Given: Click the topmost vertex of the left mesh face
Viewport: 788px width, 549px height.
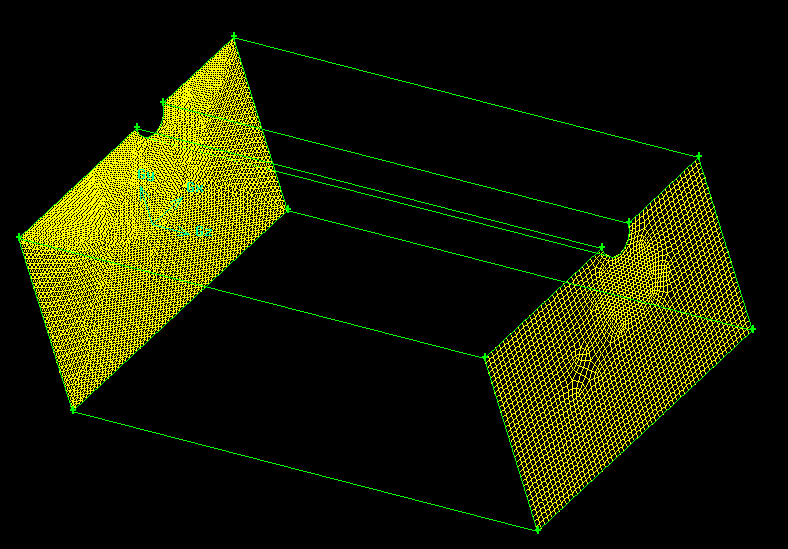Looking at the screenshot, I should point(234,37).
